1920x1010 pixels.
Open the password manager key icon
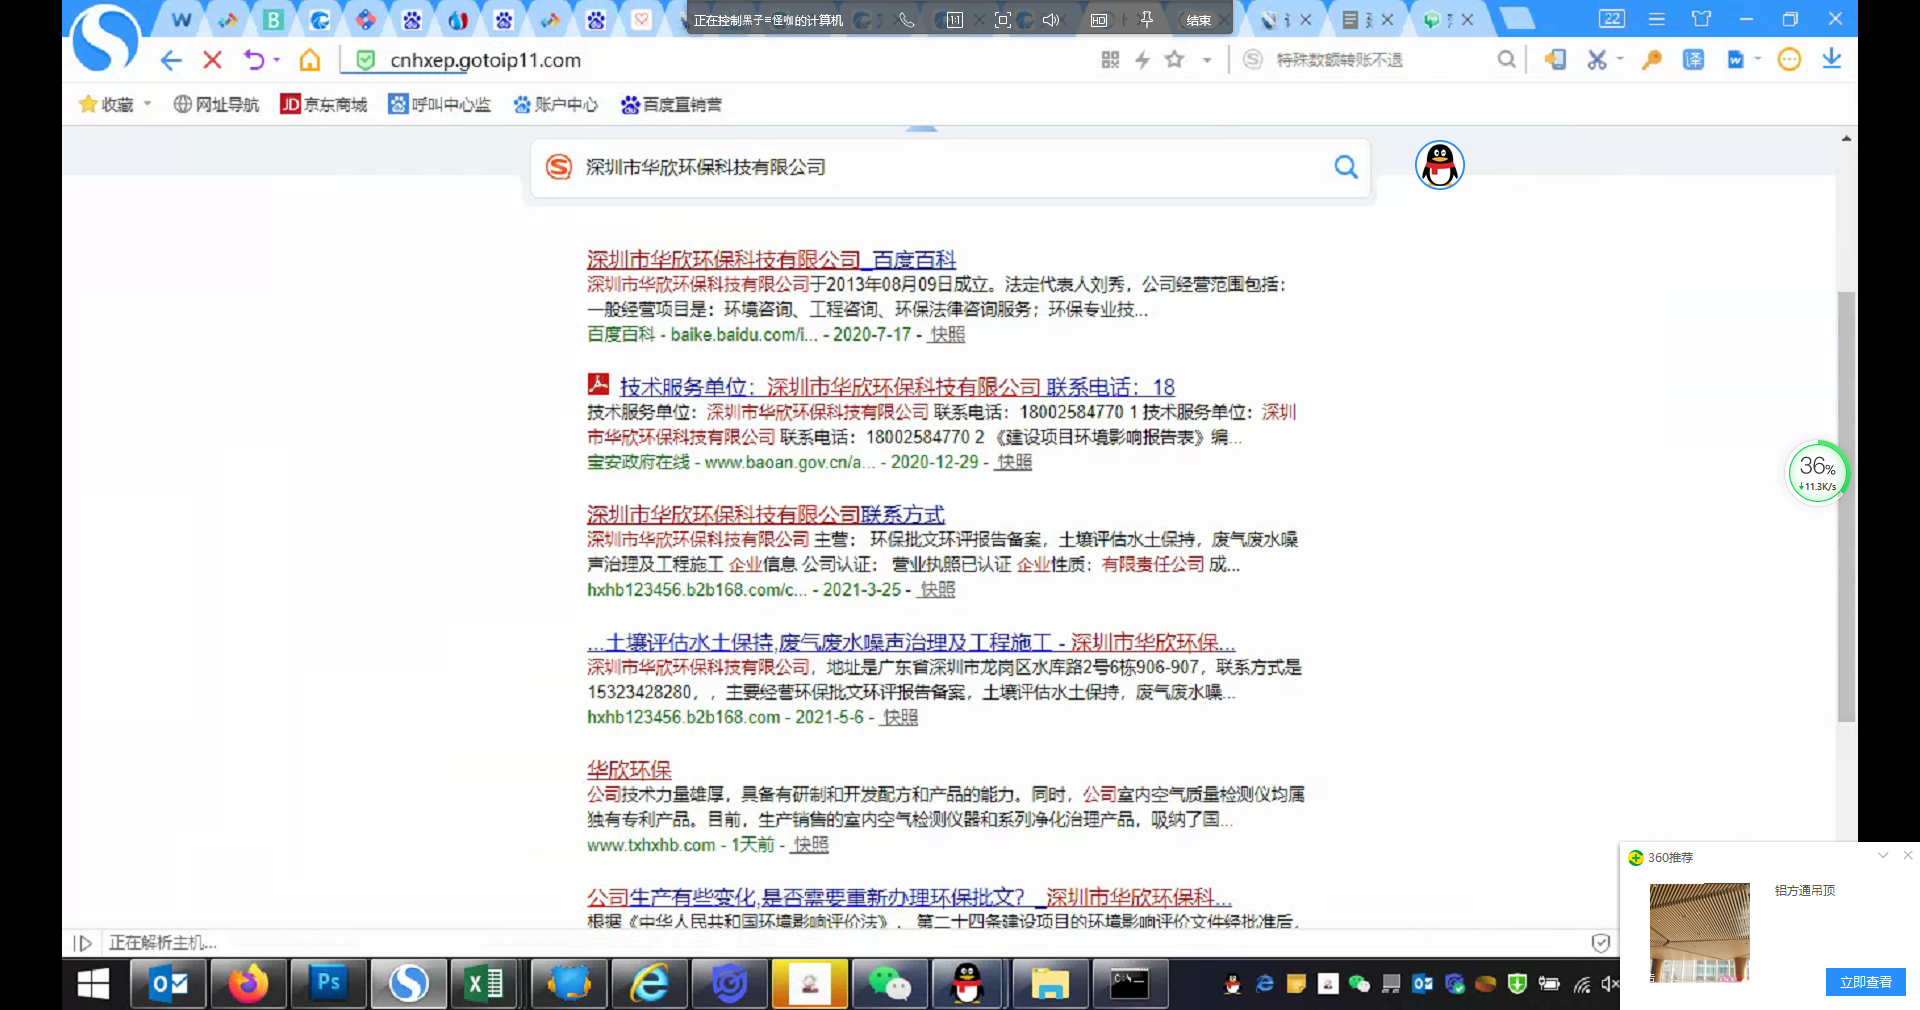point(1651,59)
